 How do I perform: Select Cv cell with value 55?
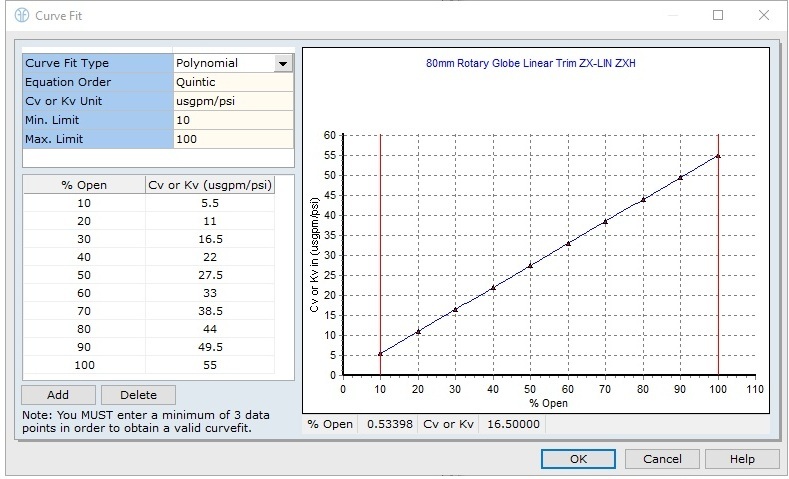pos(210,365)
